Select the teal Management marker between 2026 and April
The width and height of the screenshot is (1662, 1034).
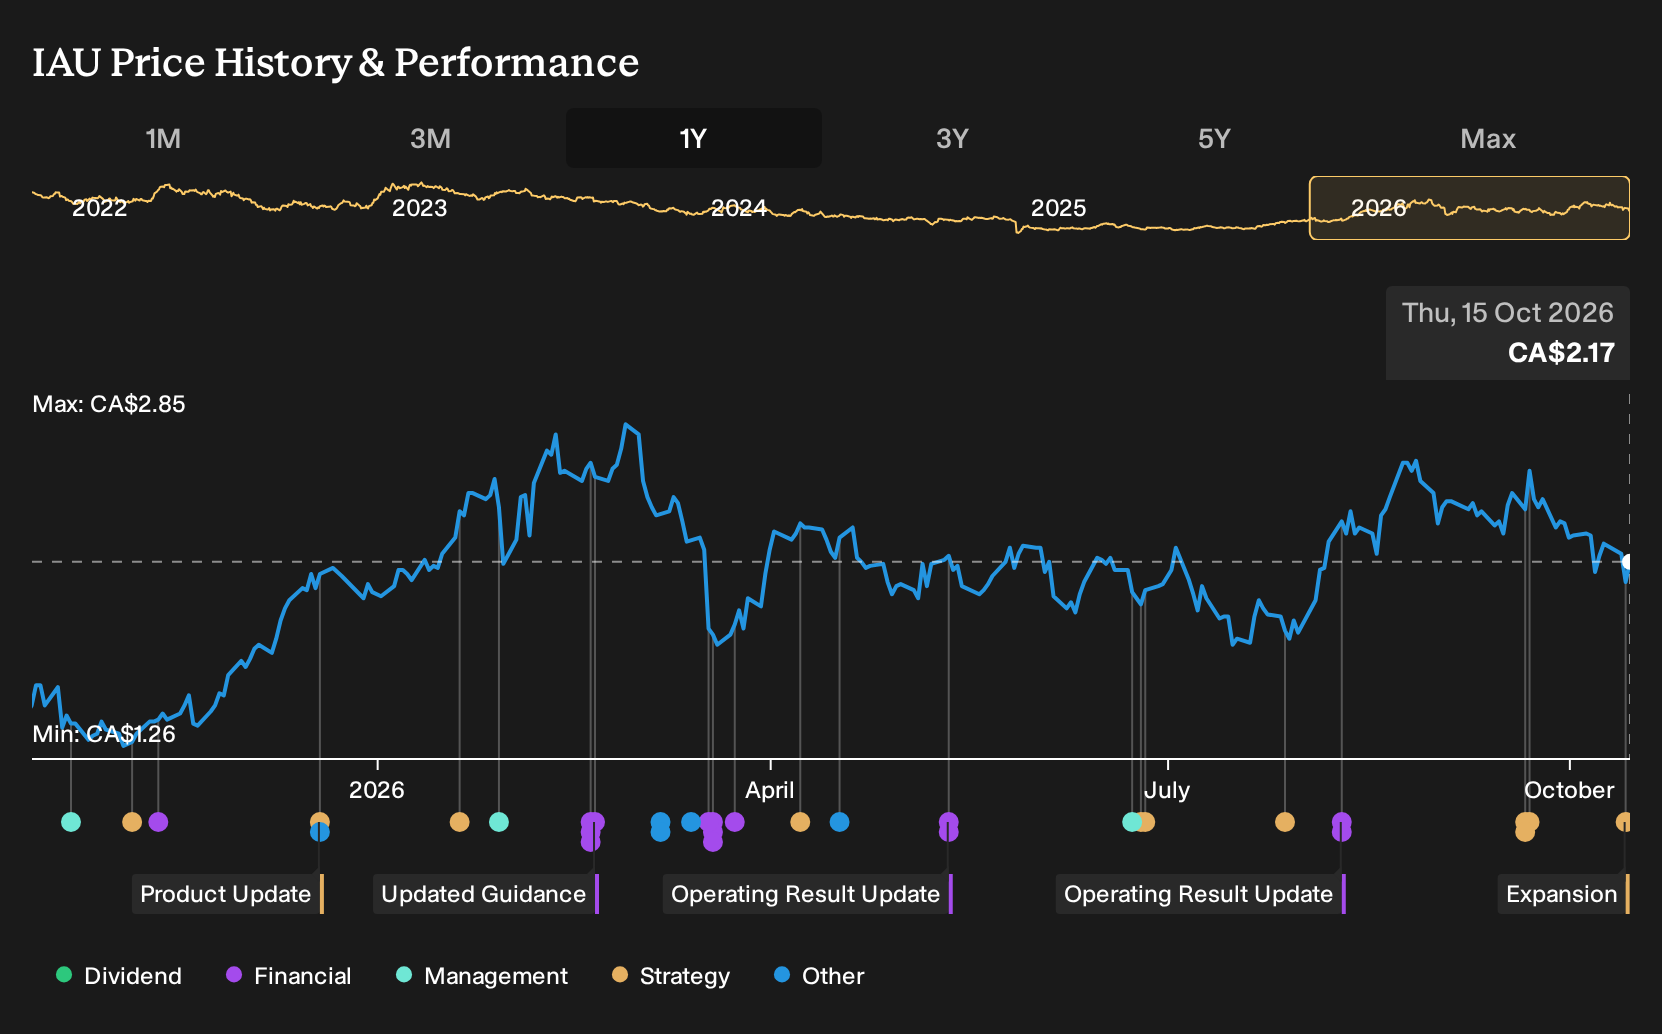coord(499,822)
